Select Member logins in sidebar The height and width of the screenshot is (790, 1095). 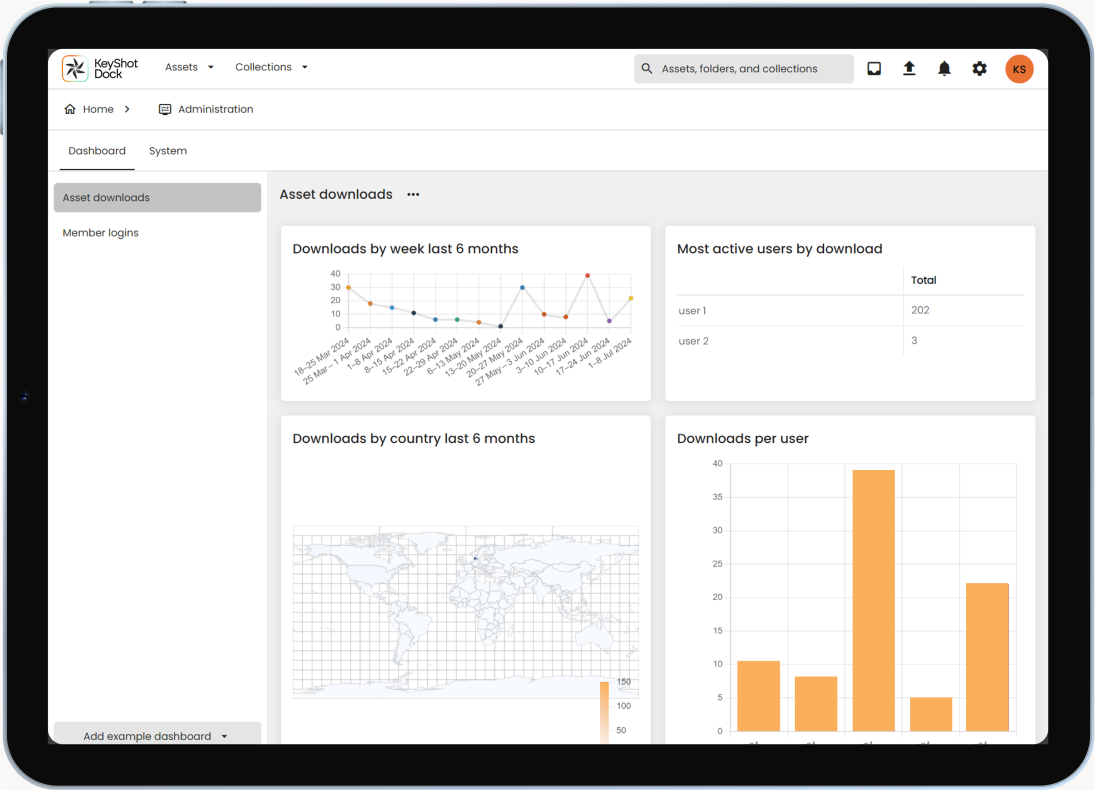point(101,233)
